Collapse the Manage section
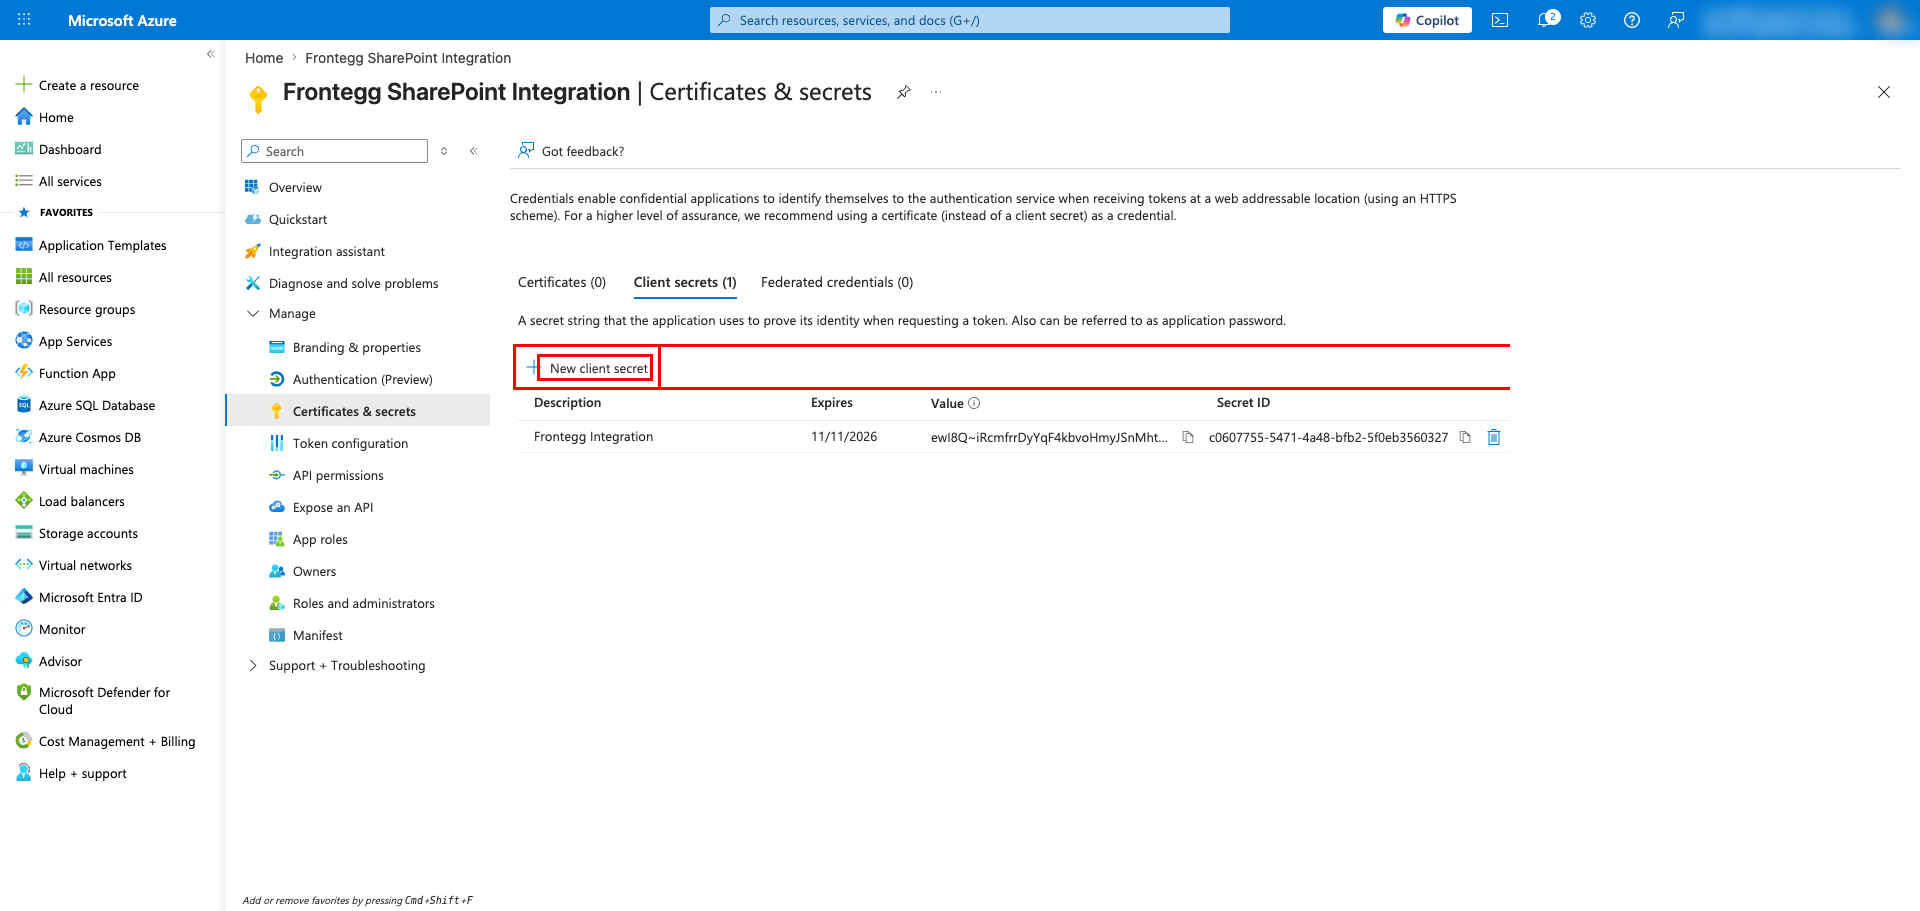 click(253, 314)
